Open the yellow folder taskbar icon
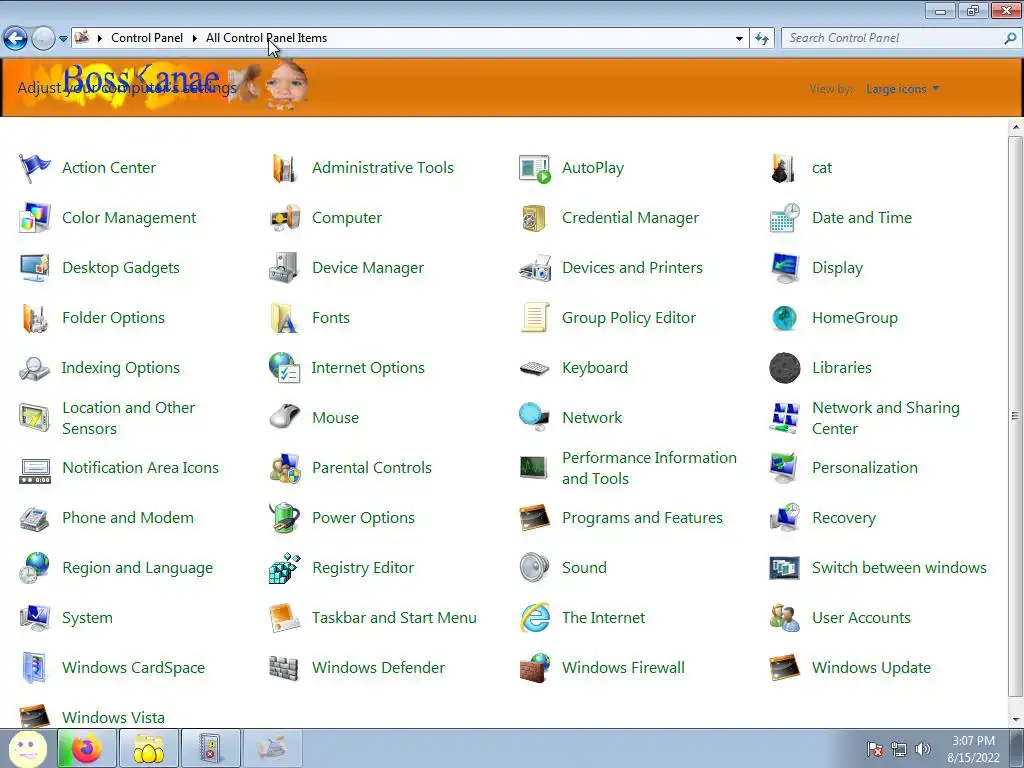The height and width of the screenshot is (768, 1024). 148,748
